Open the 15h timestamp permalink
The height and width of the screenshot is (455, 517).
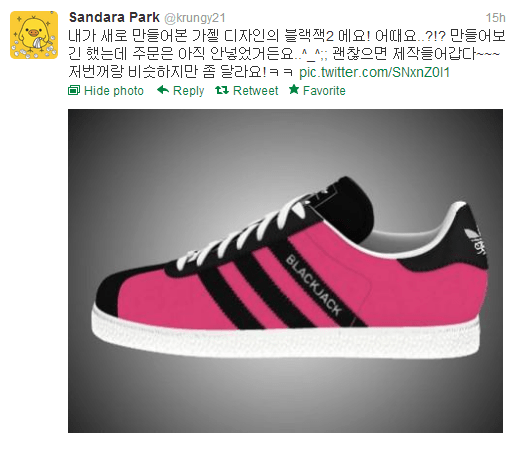tap(495, 18)
